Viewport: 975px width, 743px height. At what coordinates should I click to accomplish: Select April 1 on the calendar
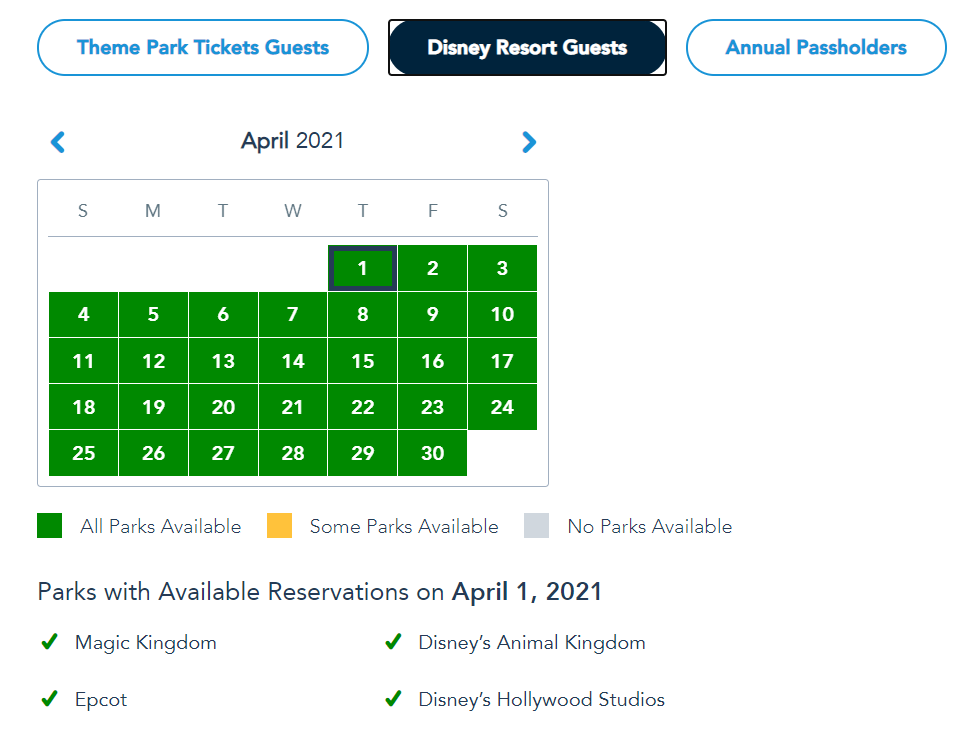pyautogui.click(x=363, y=268)
